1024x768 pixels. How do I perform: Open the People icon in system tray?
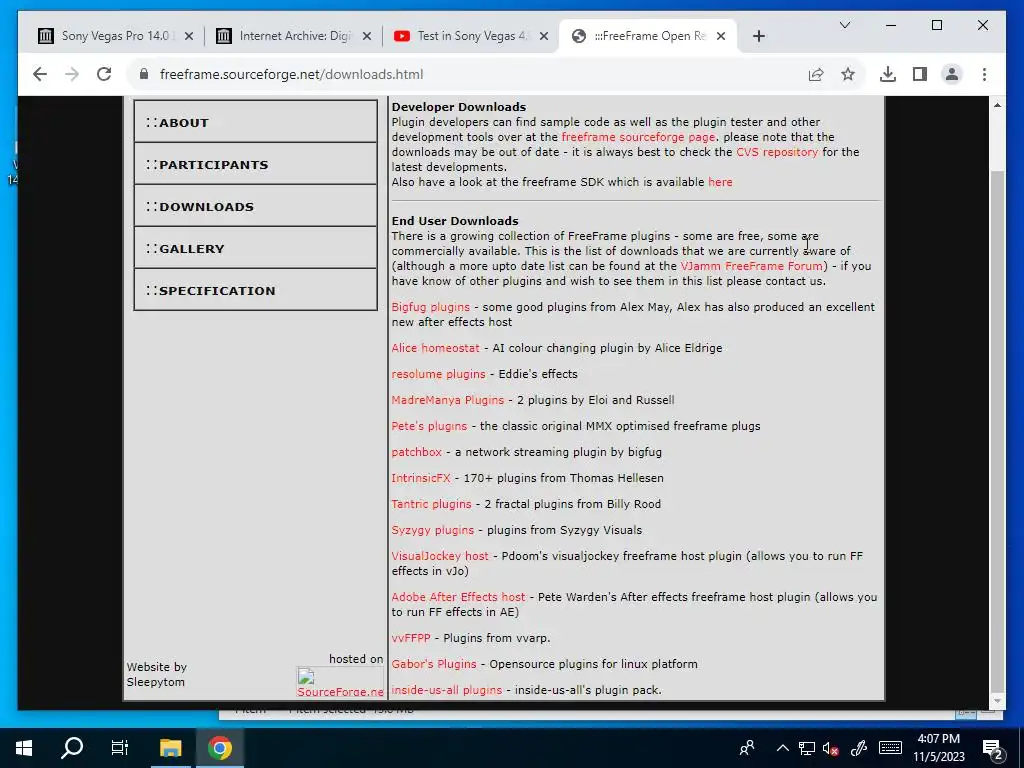pyautogui.click(x=747, y=748)
